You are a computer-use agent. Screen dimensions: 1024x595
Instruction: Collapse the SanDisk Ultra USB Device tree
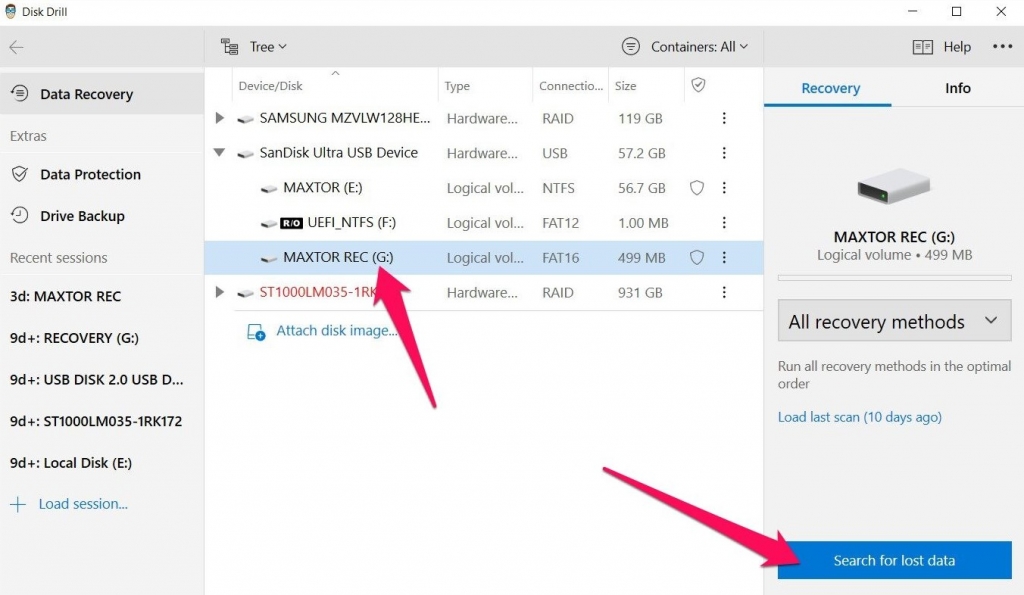click(220, 152)
